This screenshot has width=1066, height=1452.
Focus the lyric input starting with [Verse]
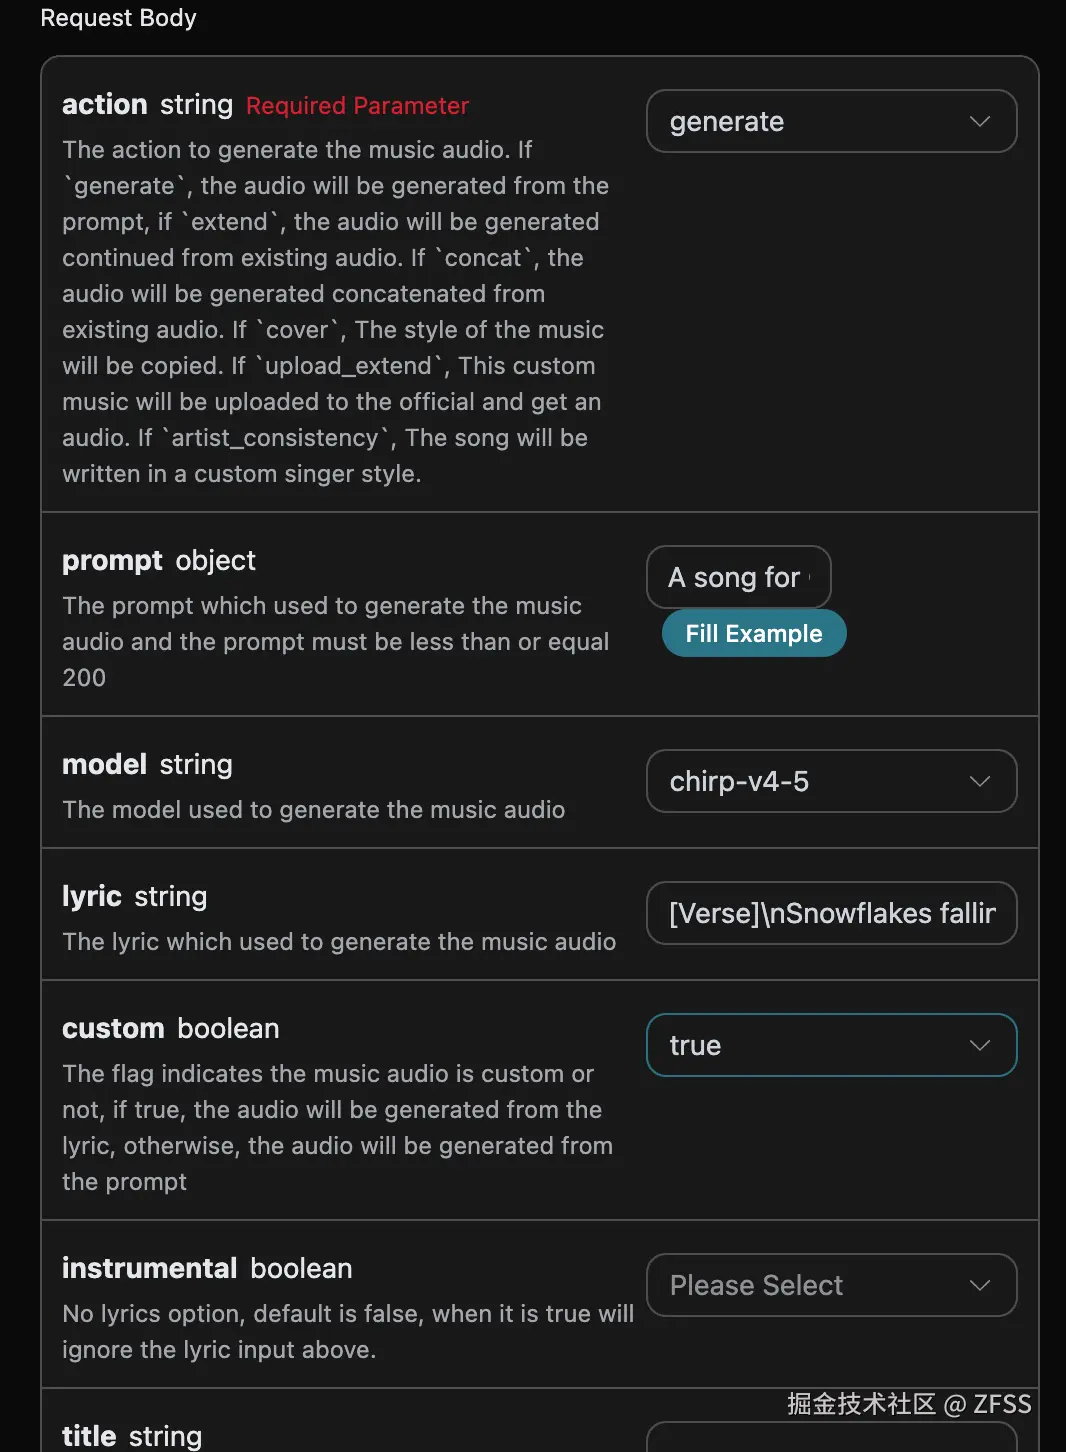pyautogui.click(x=831, y=913)
